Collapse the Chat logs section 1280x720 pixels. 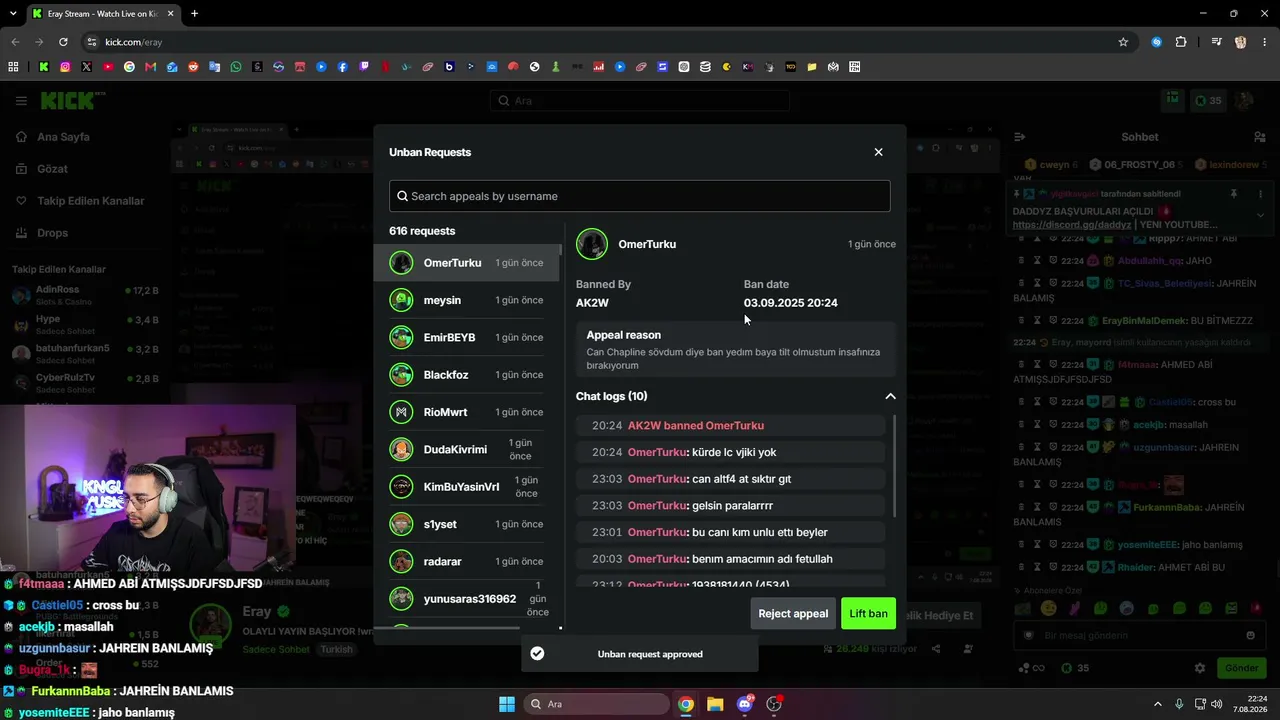point(890,396)
